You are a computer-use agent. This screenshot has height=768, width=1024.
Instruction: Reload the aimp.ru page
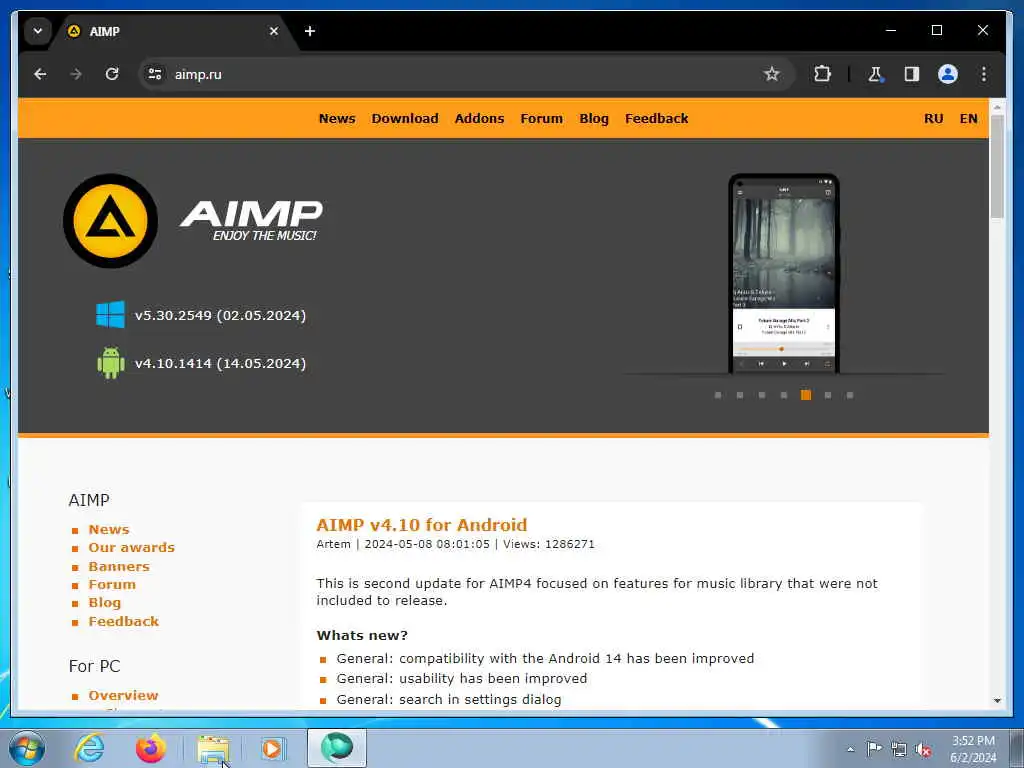click(x=112, y=74)
